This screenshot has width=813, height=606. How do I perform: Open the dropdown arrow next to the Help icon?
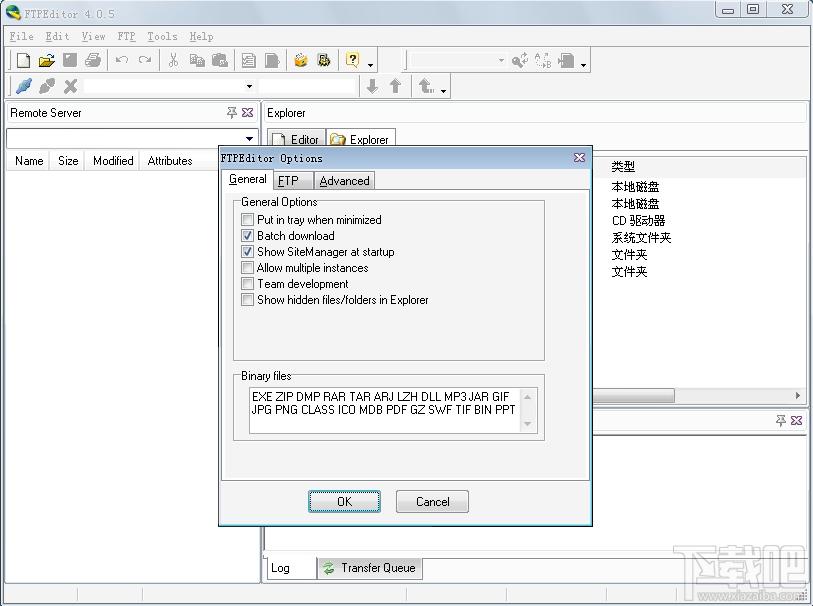pos(370,65)
